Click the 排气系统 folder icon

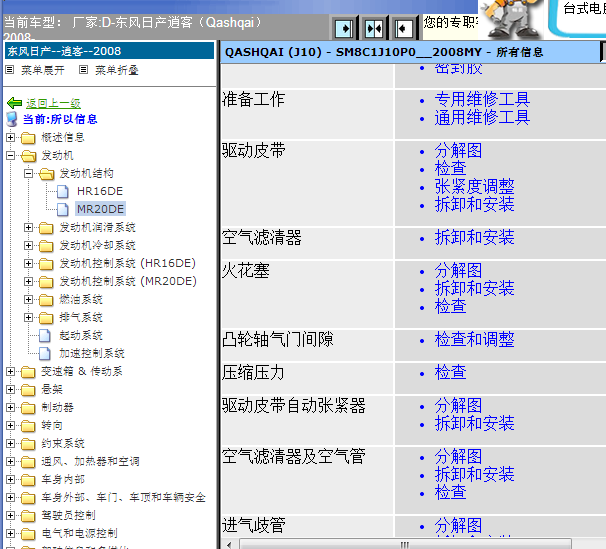(46, 318)
